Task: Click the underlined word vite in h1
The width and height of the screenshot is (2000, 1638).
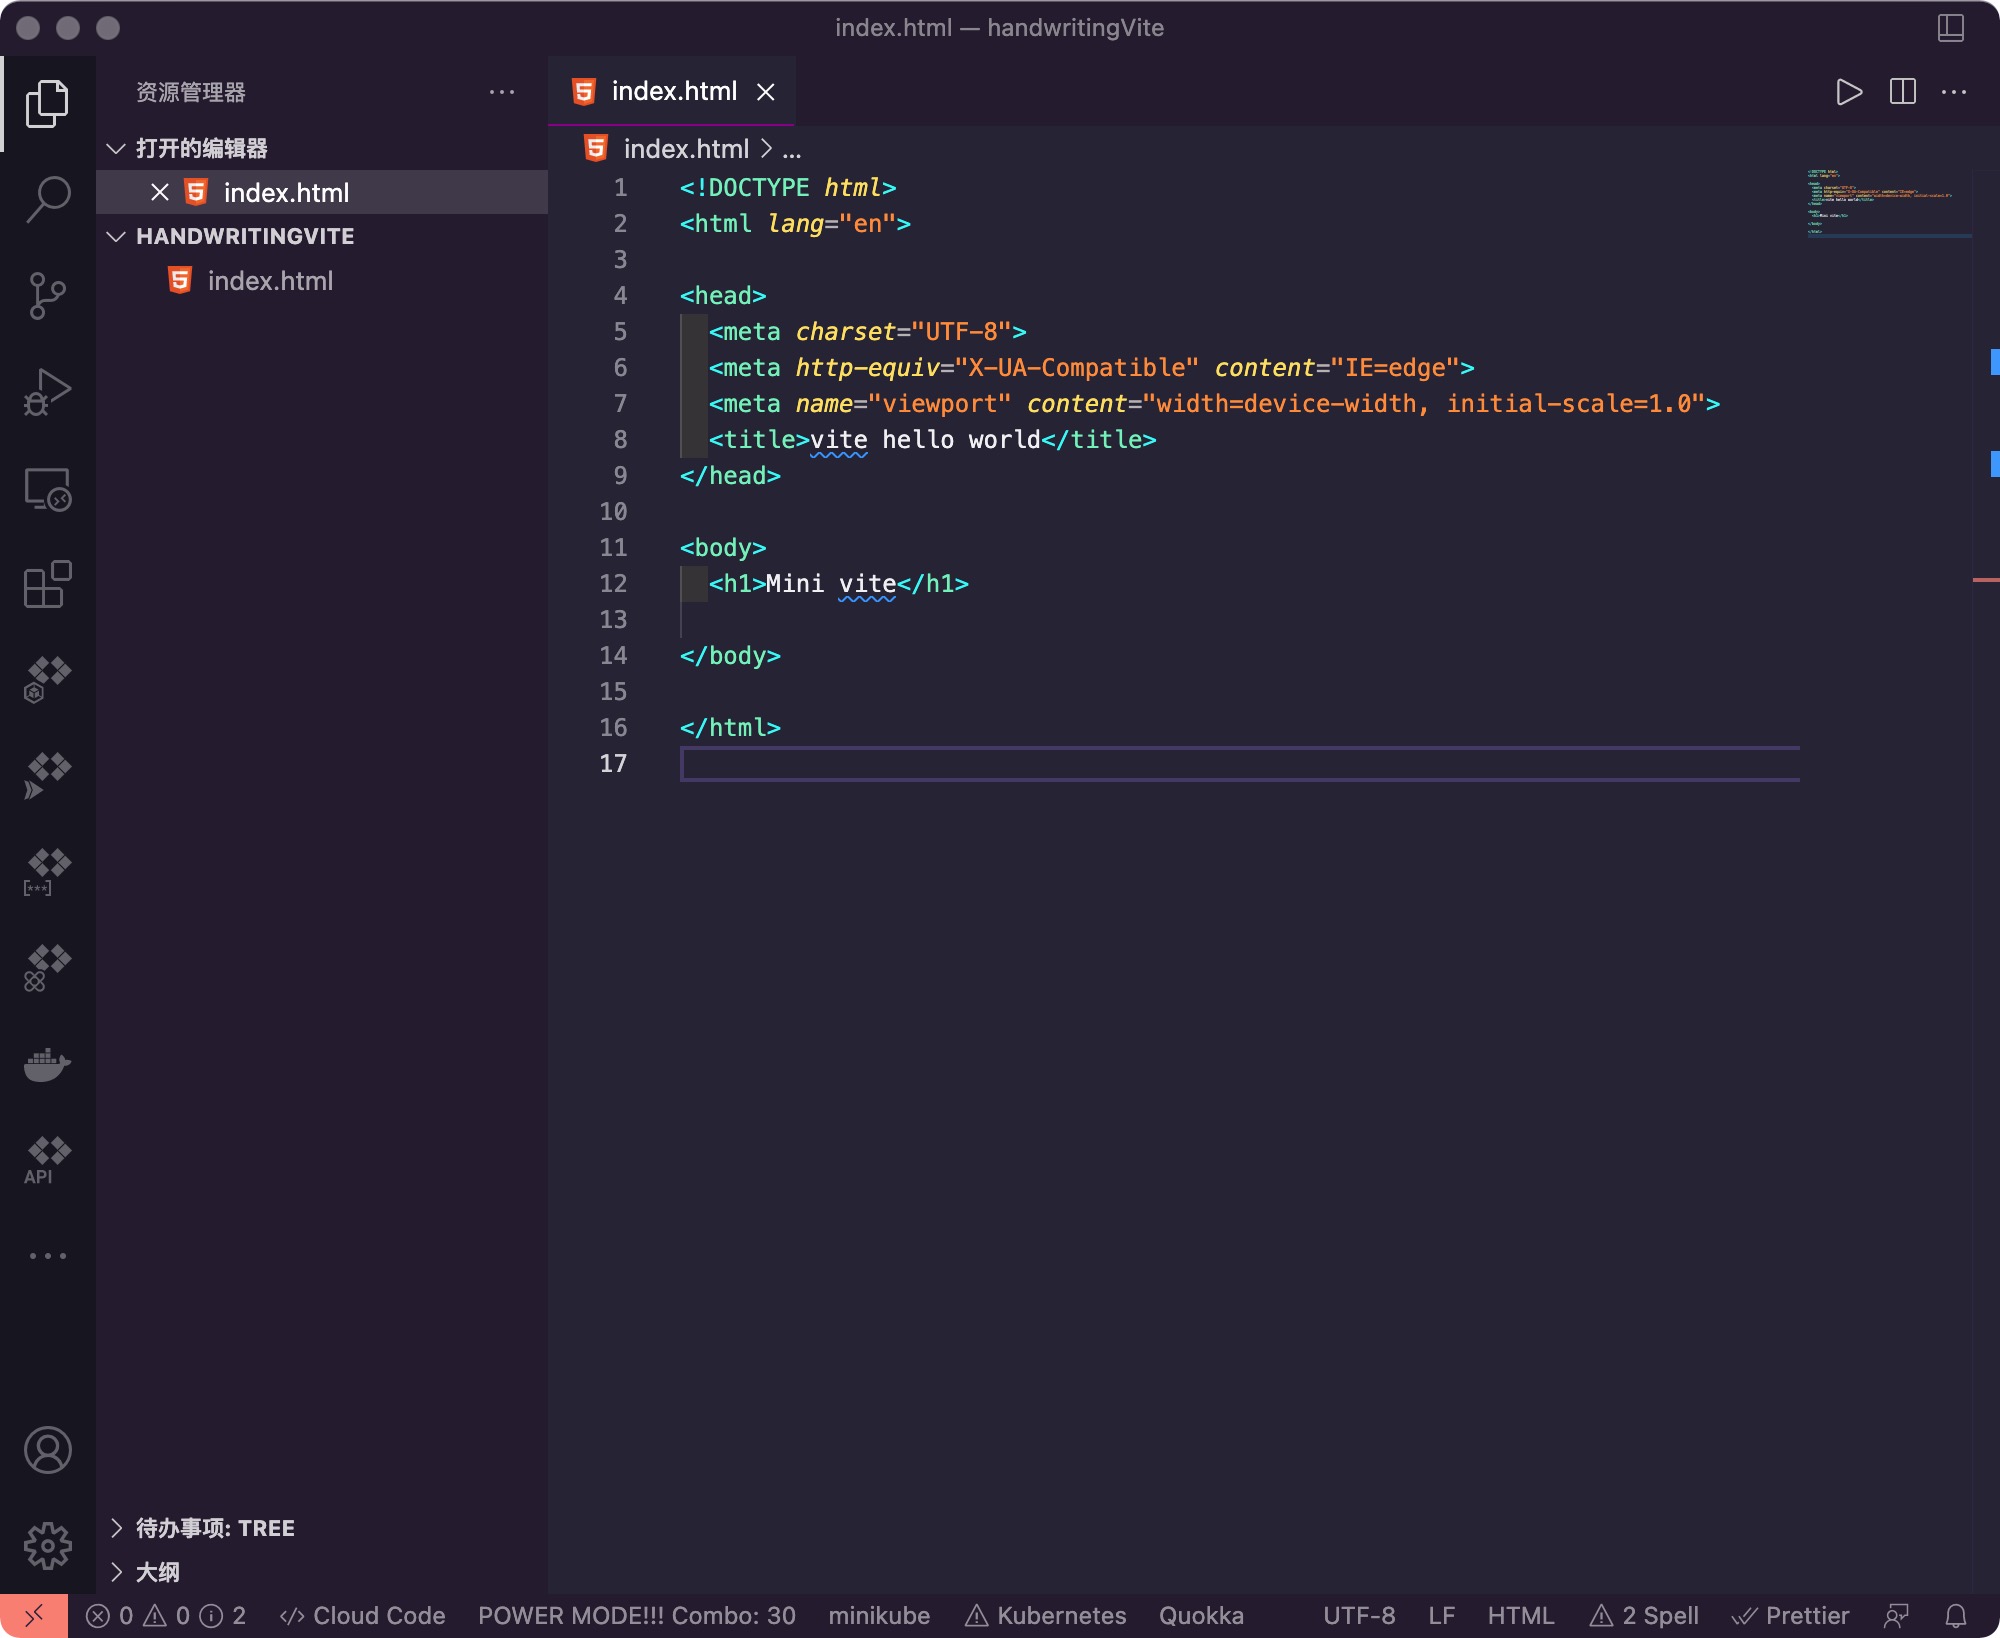Action: pos(867,584)
